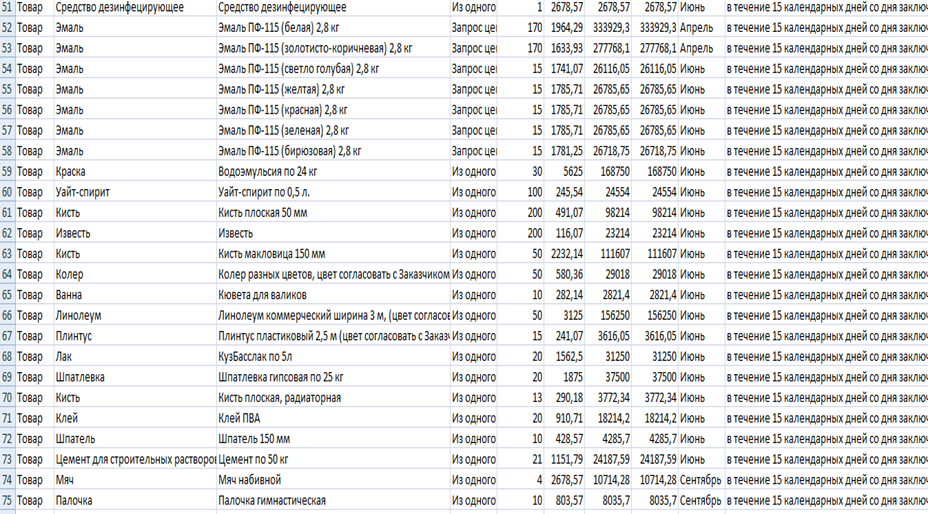Select the 'Колер' name cell
The height and width of the screenshot is (514, 928).
click(x=136, y=275)
